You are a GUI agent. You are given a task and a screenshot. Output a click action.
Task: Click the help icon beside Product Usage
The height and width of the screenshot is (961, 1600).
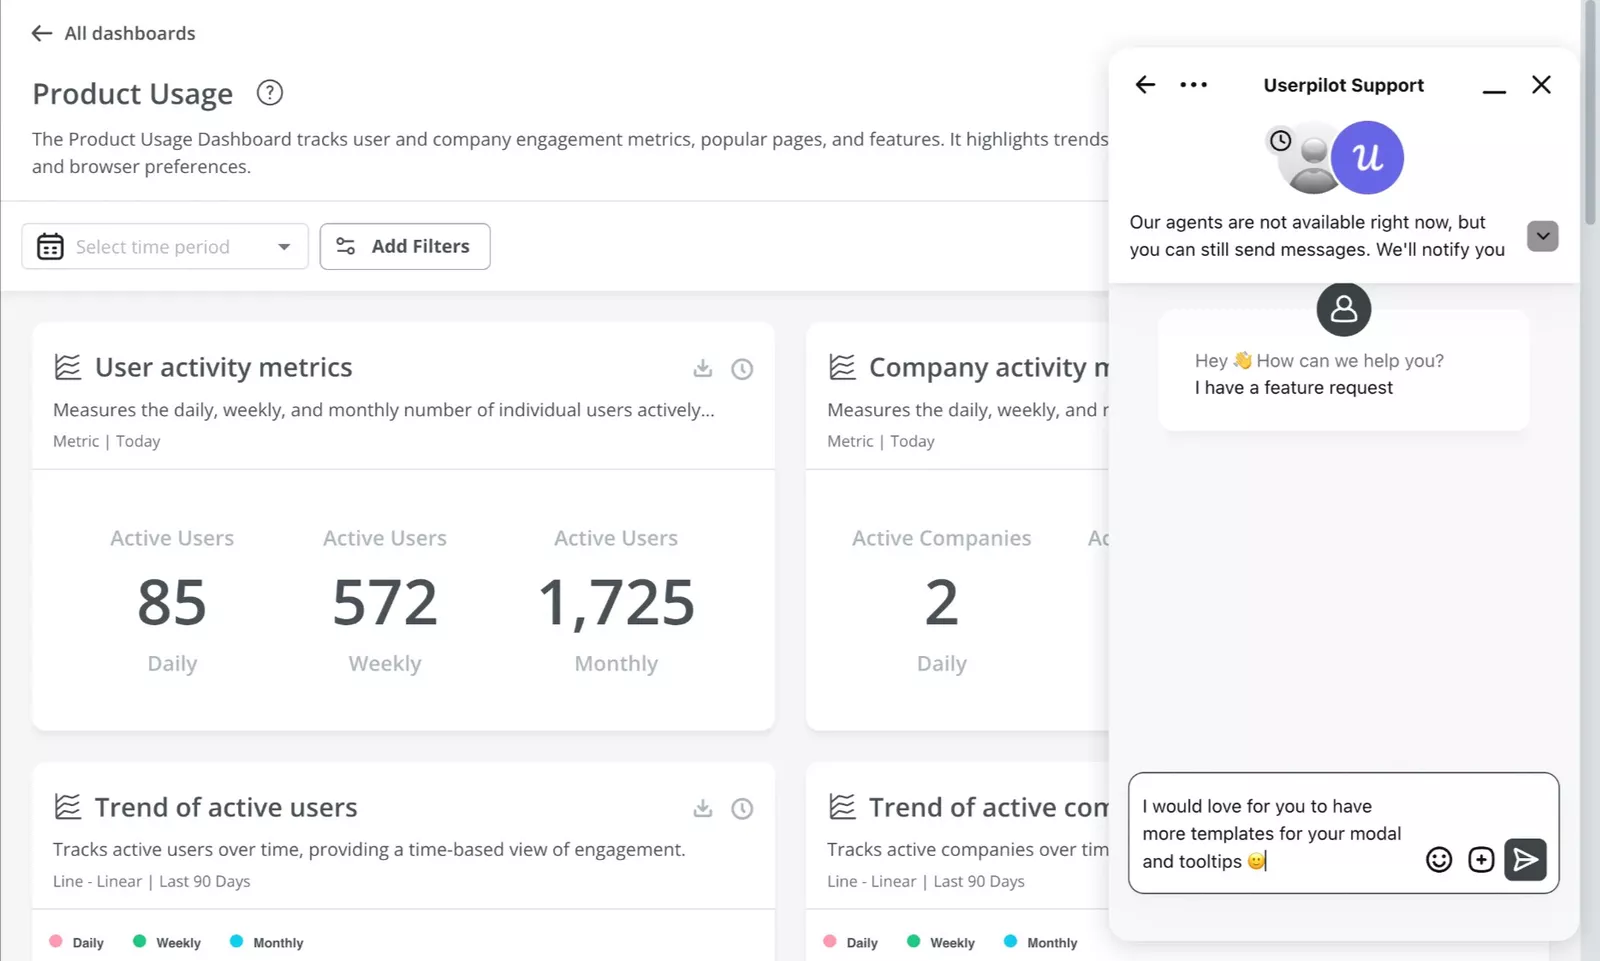click(x=270, y=93)
